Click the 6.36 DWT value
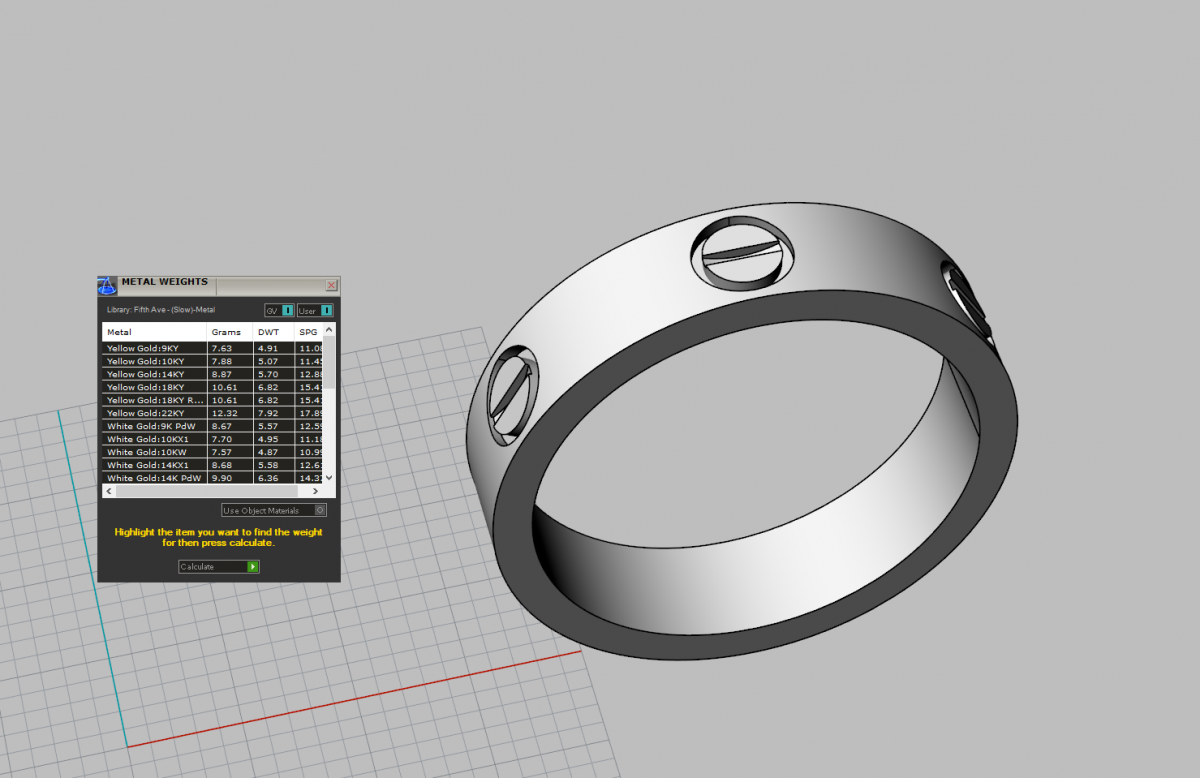Image resolution: width=1200 pixels, height=778 pixels. [x=268, y=478]
